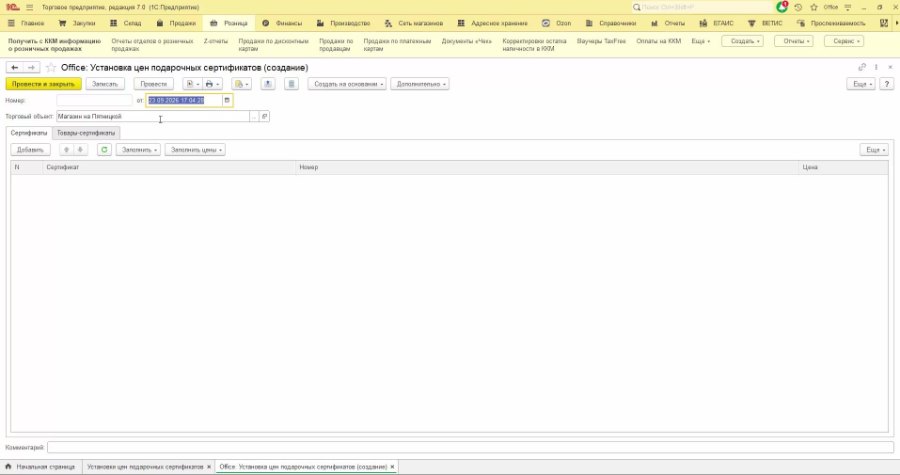The image size is (900, 475).
Task: Open favorites star in title bar
Action: [814, 7]
